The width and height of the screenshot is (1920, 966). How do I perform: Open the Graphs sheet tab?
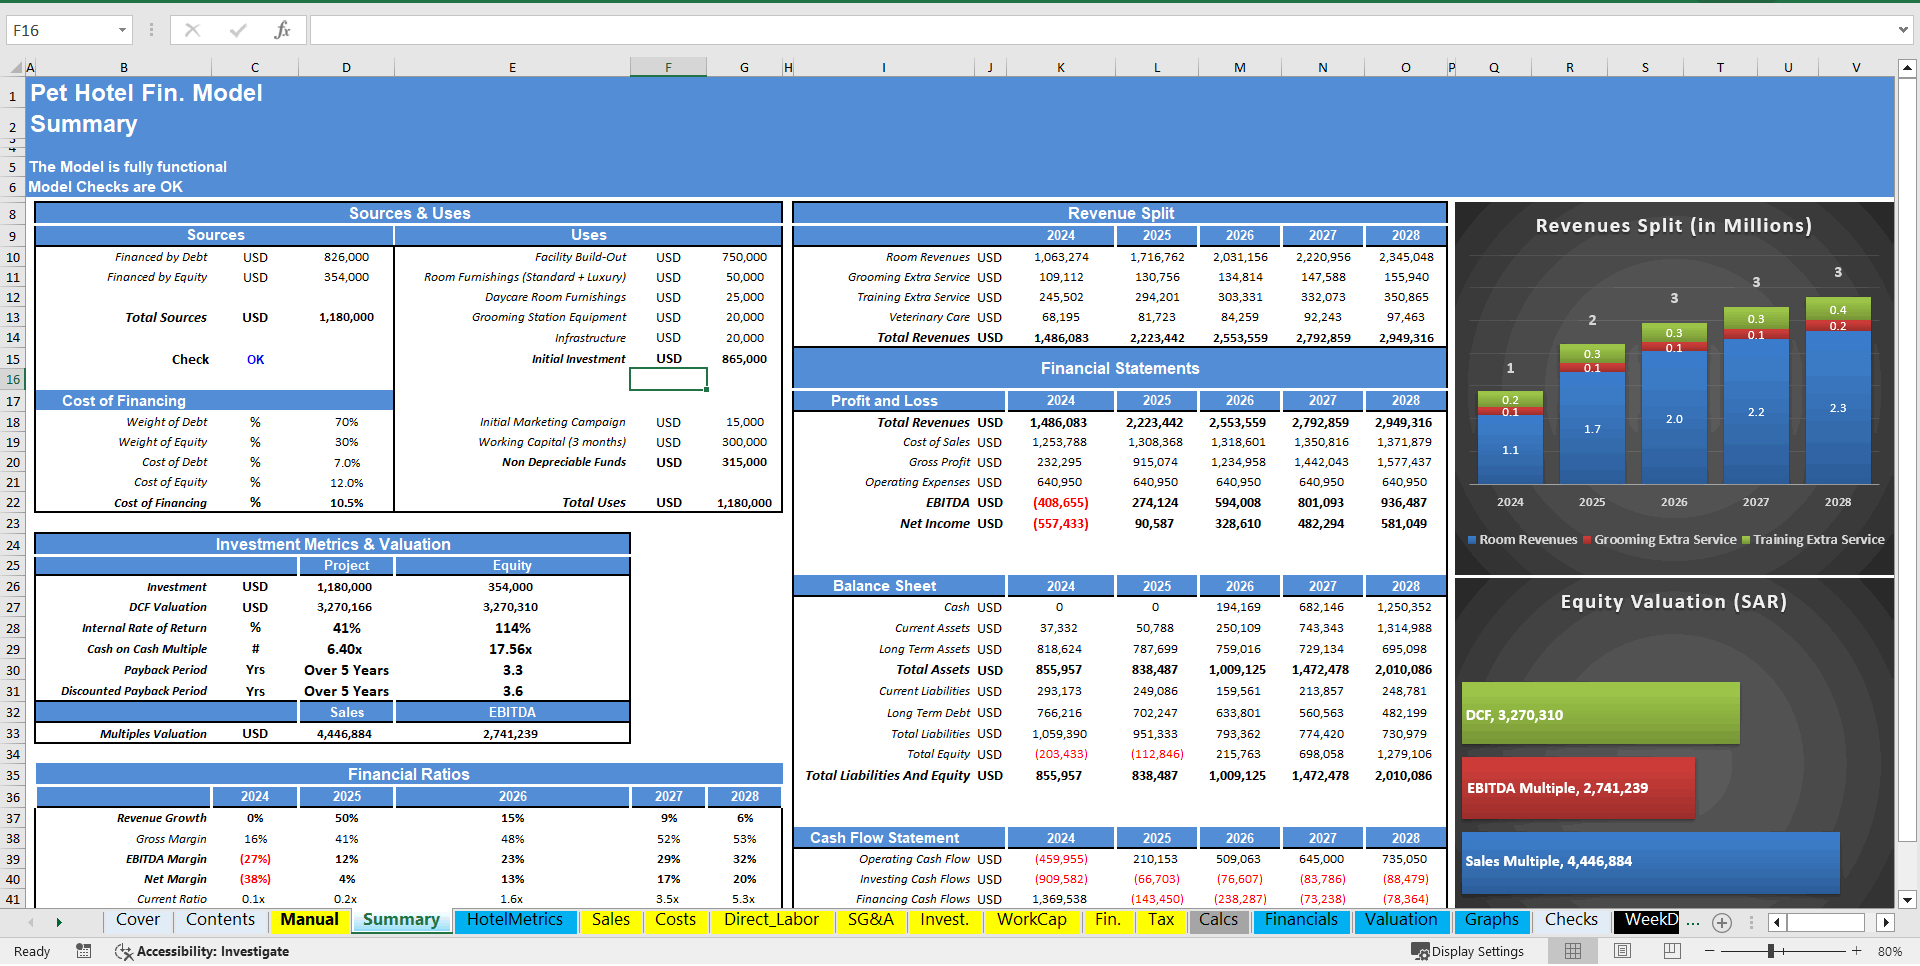click(x=1491, y=920)
